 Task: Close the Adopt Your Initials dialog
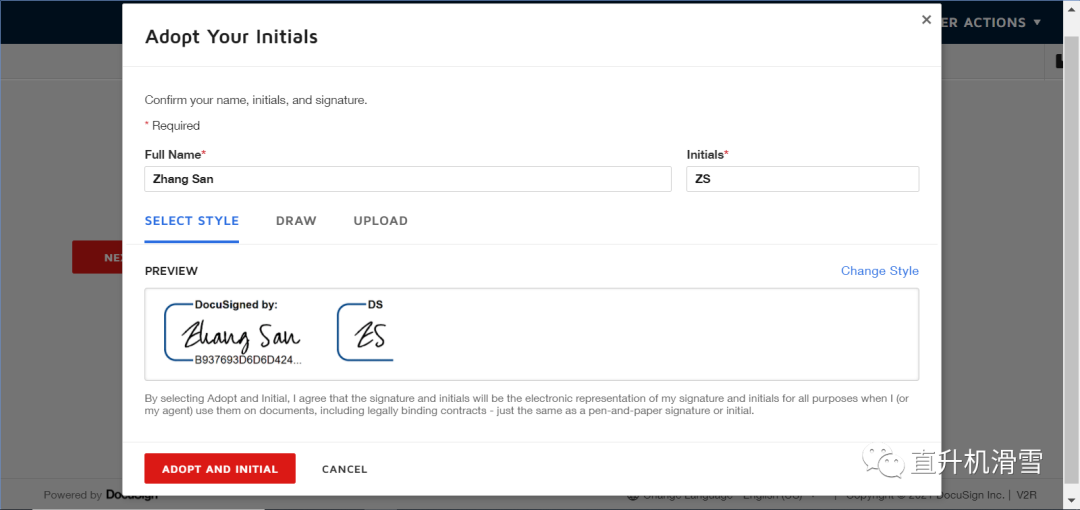926,20
